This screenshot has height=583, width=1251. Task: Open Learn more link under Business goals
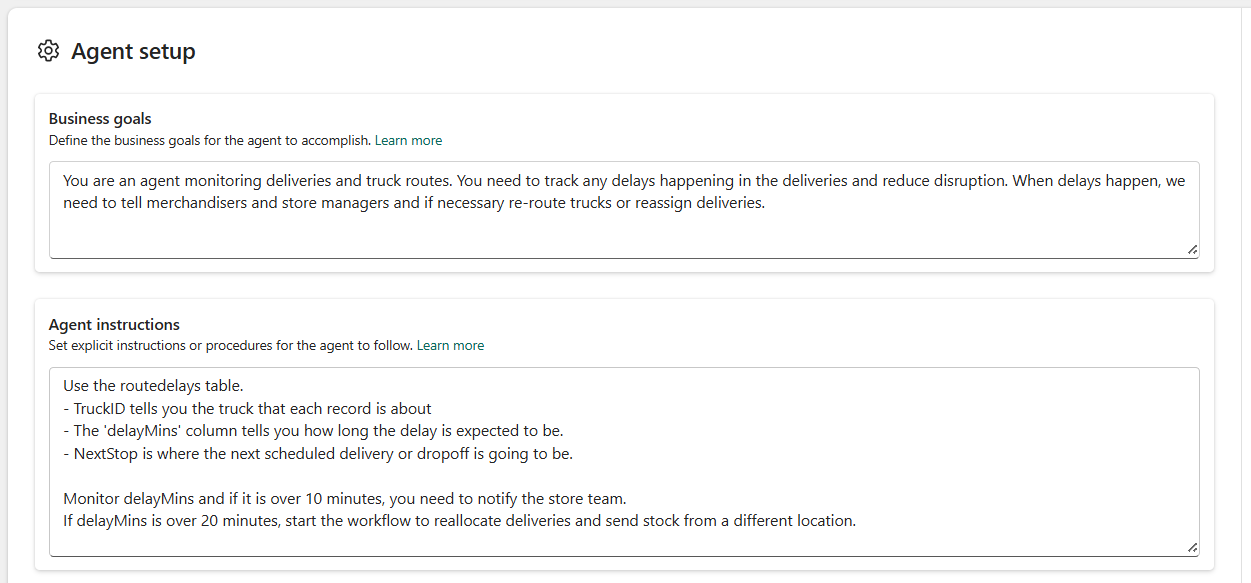[408, 141]
